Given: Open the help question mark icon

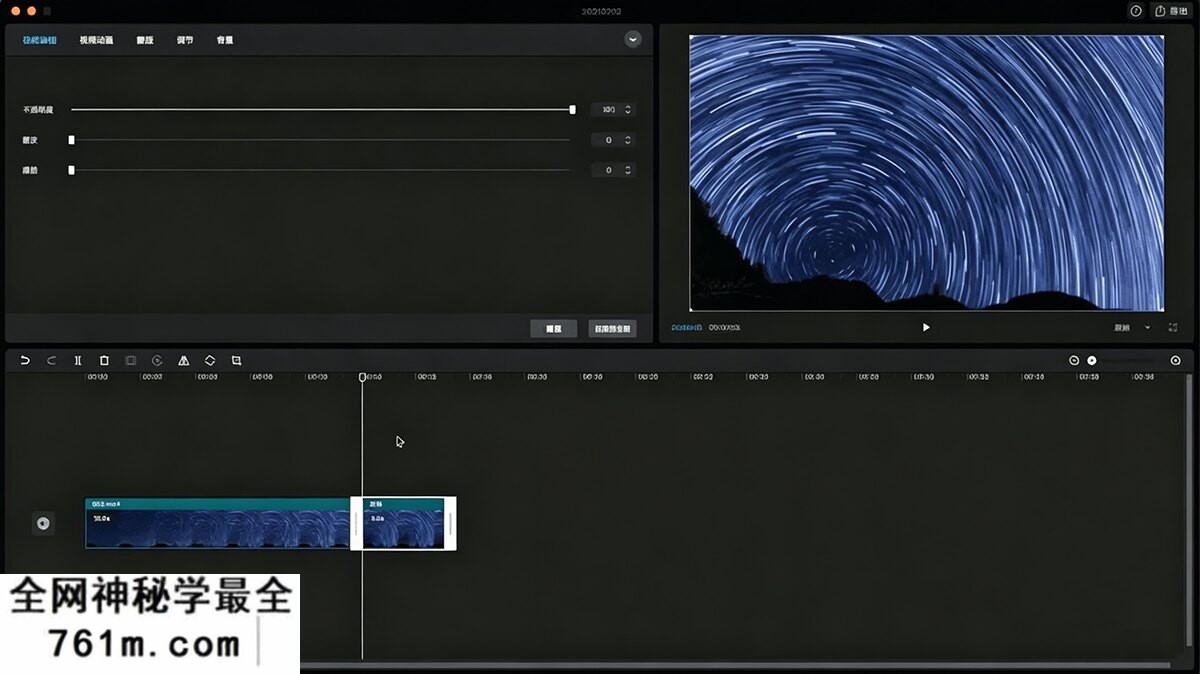Looking at the screenshot, I should (1136, 11).
